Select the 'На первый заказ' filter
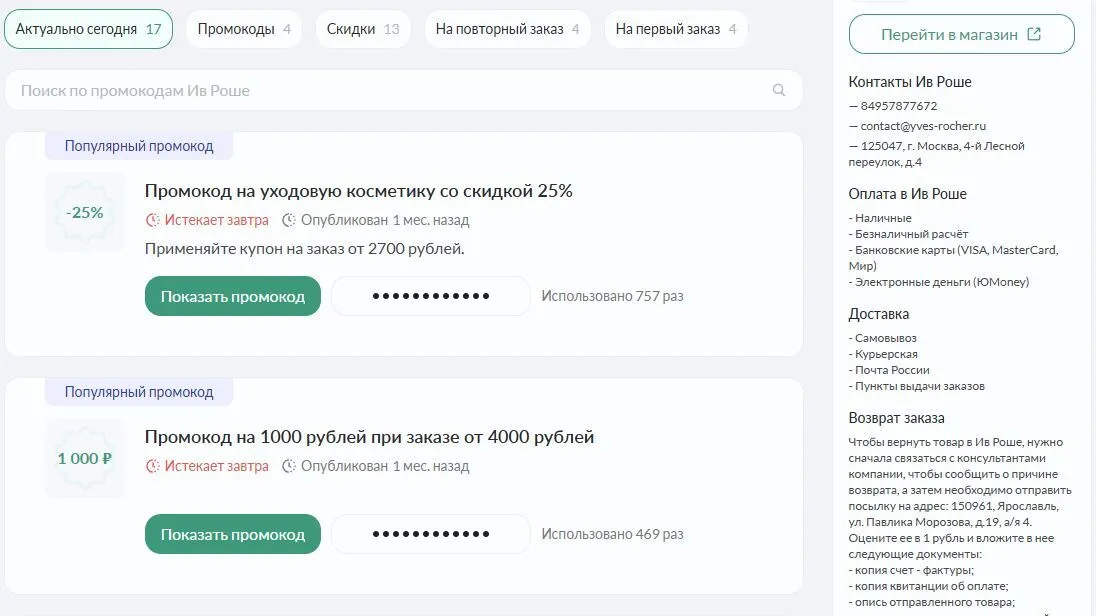1096x616 pixels. click(x=676, y=29)
